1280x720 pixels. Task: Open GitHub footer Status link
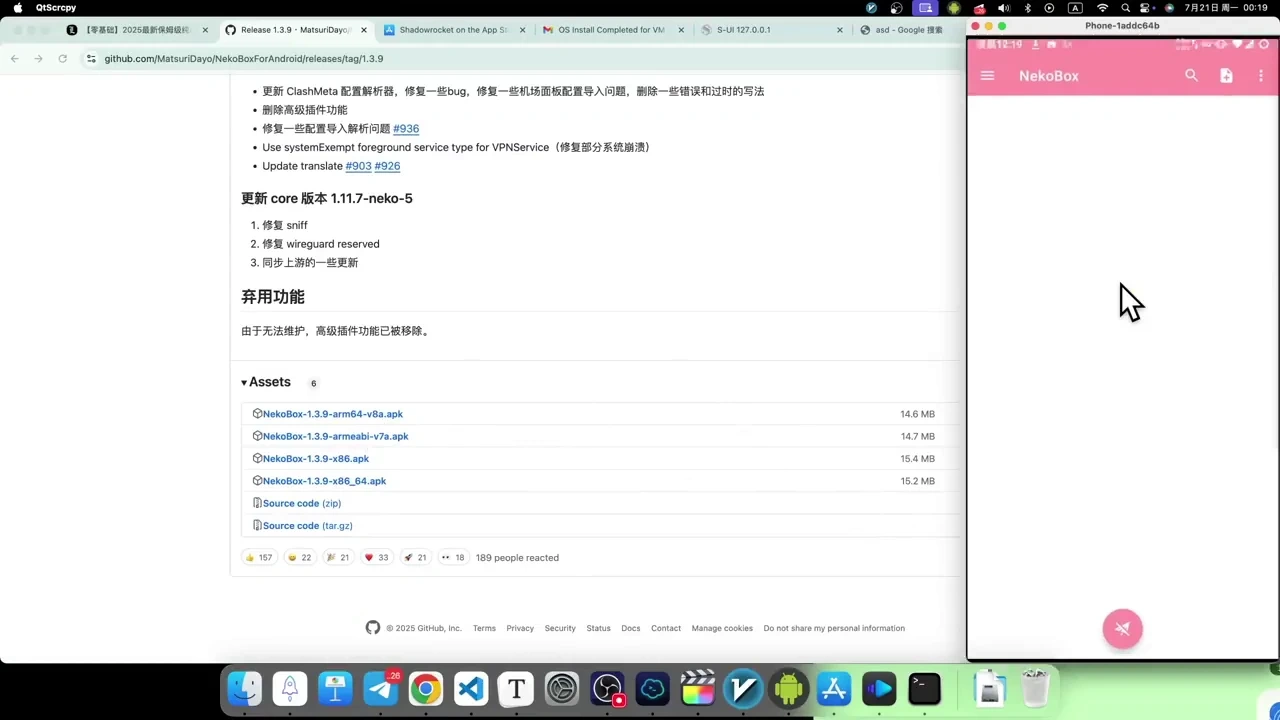(x=598, y=628)
